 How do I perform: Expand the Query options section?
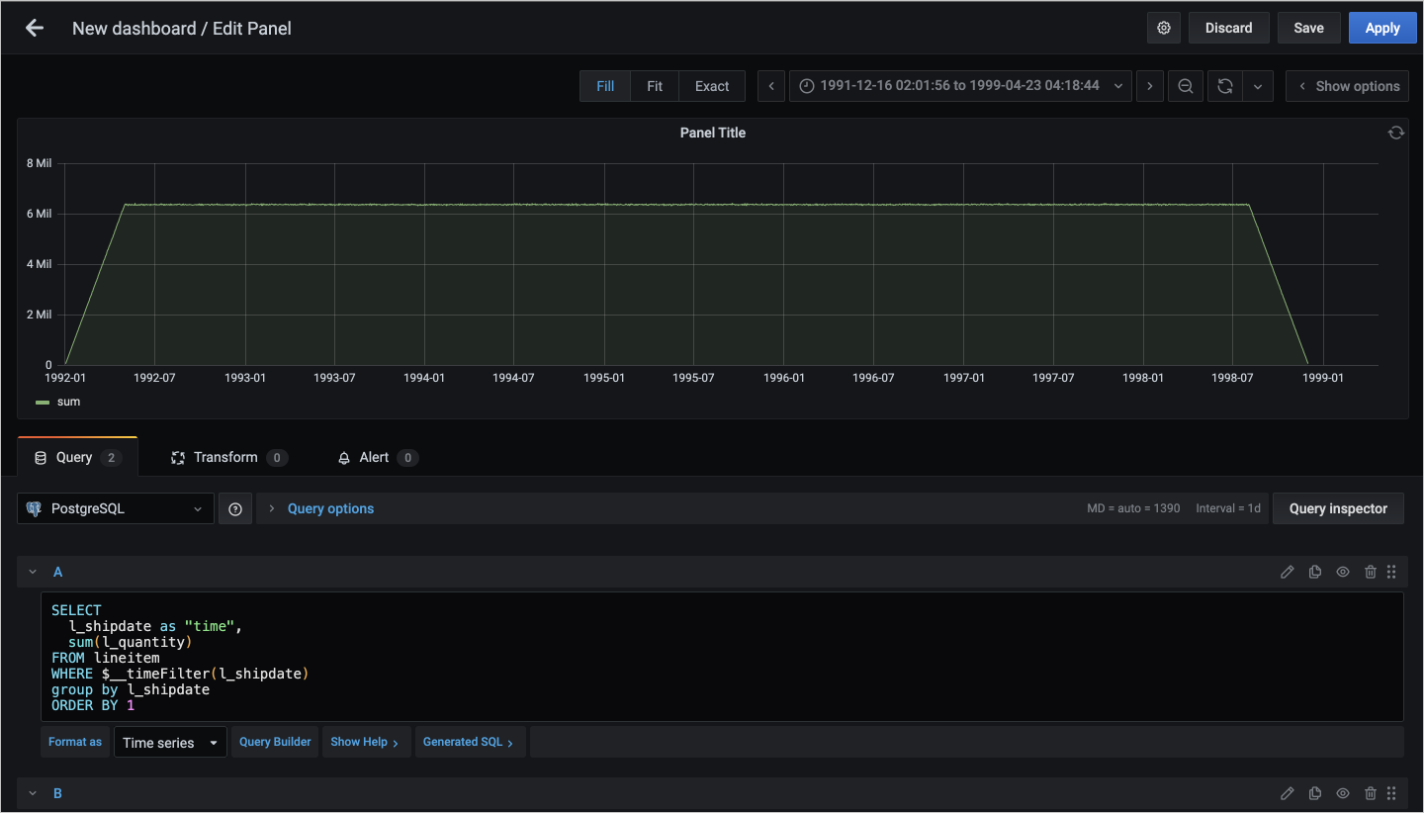330,509
